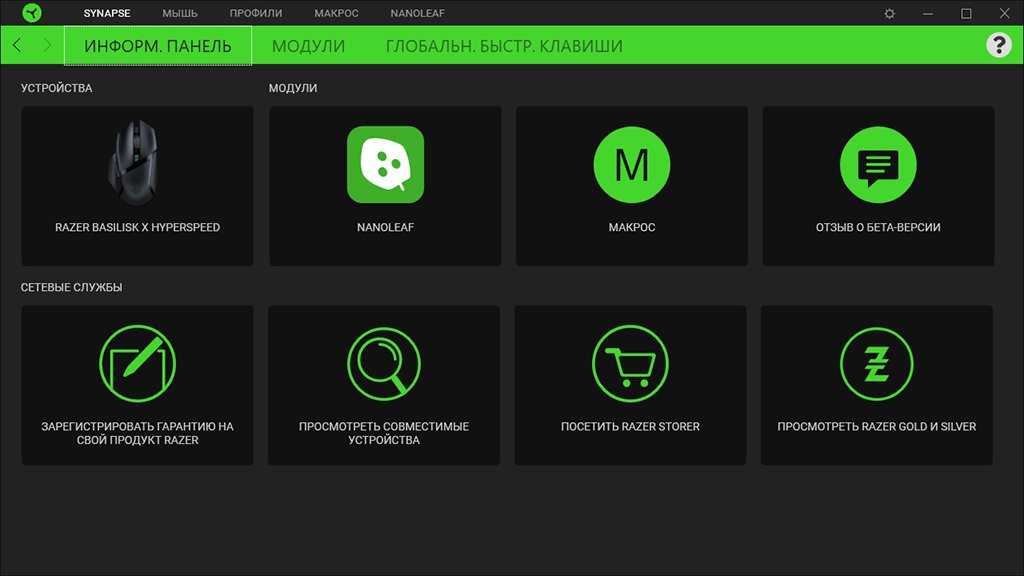Open the Nanoleaf module icon

click(x=385, y=165)
